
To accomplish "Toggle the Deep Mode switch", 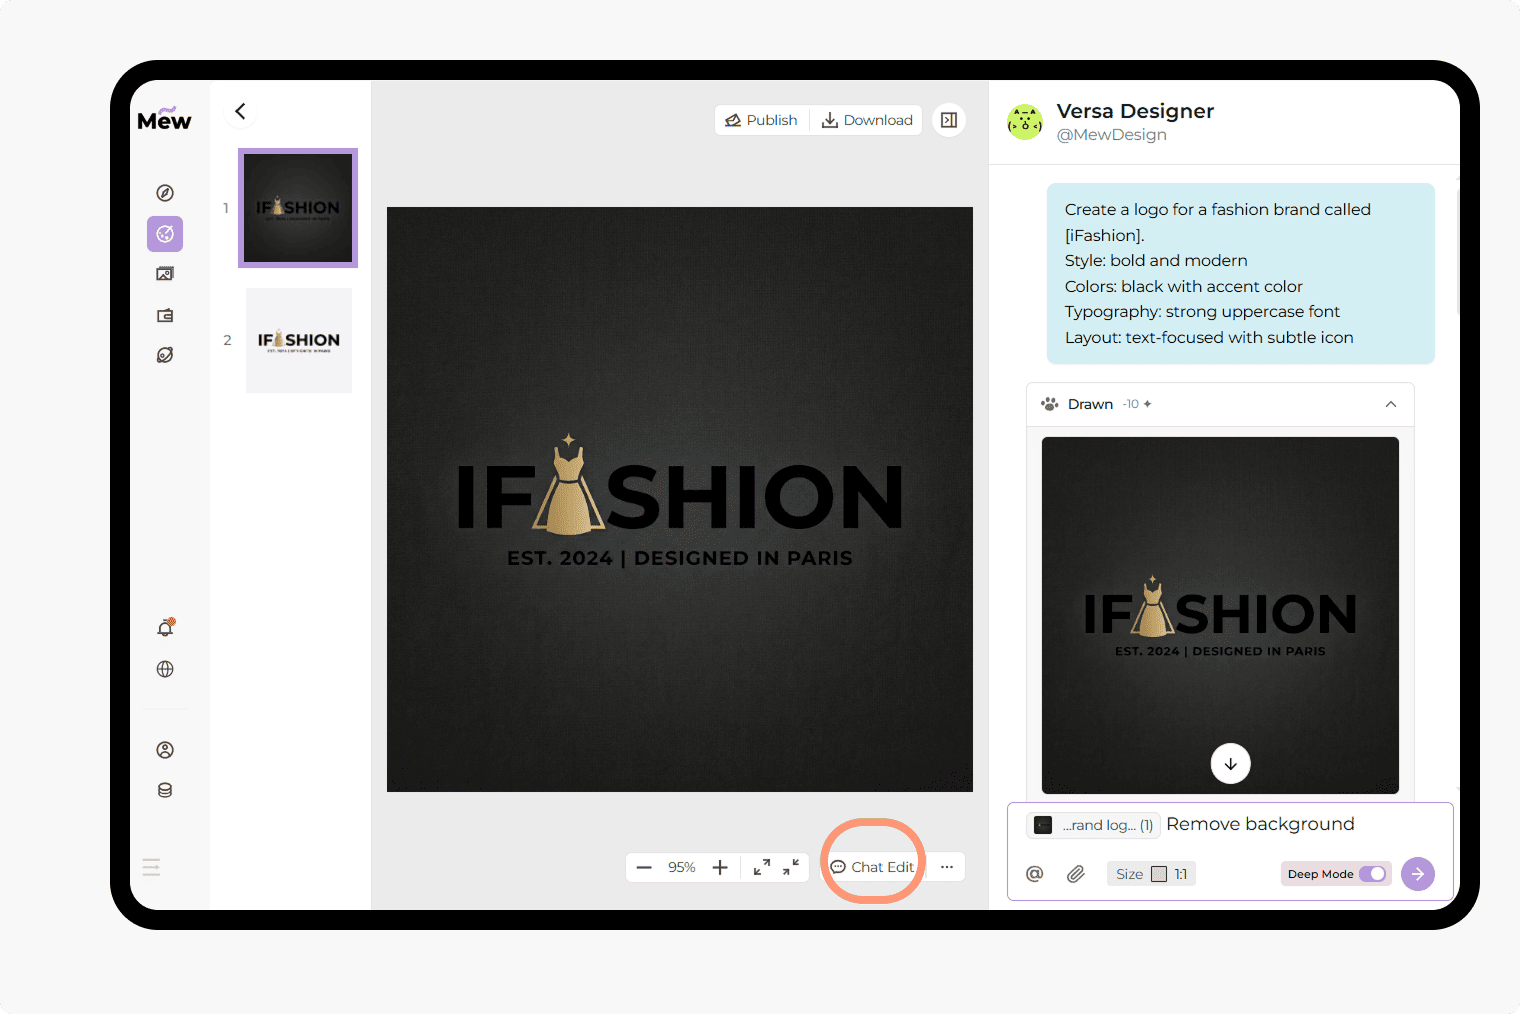I will 1372,874.
